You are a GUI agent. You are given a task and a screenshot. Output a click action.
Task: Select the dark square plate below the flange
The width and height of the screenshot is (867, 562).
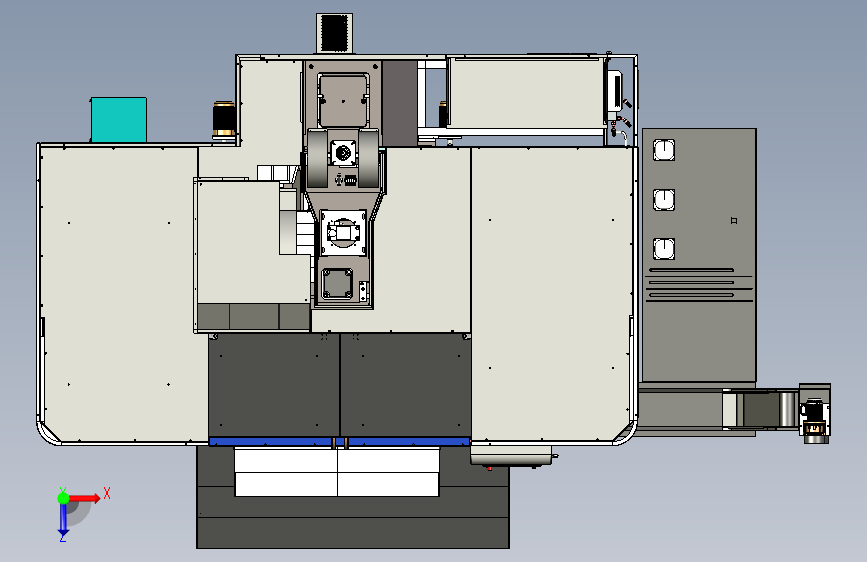(x=337, y=284)
